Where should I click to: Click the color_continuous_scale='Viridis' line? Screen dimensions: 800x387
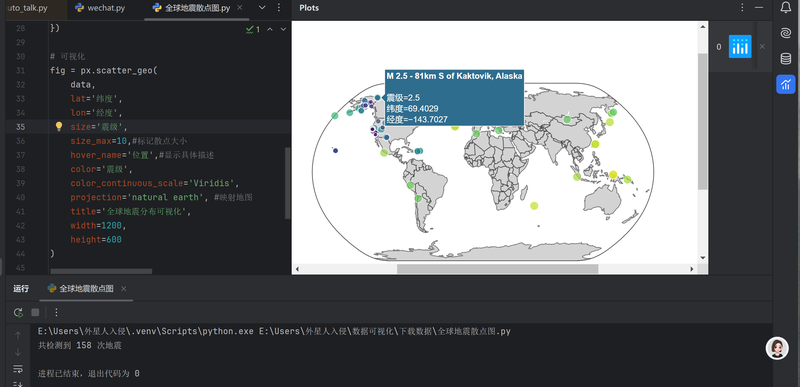click(x=155, y=183)
